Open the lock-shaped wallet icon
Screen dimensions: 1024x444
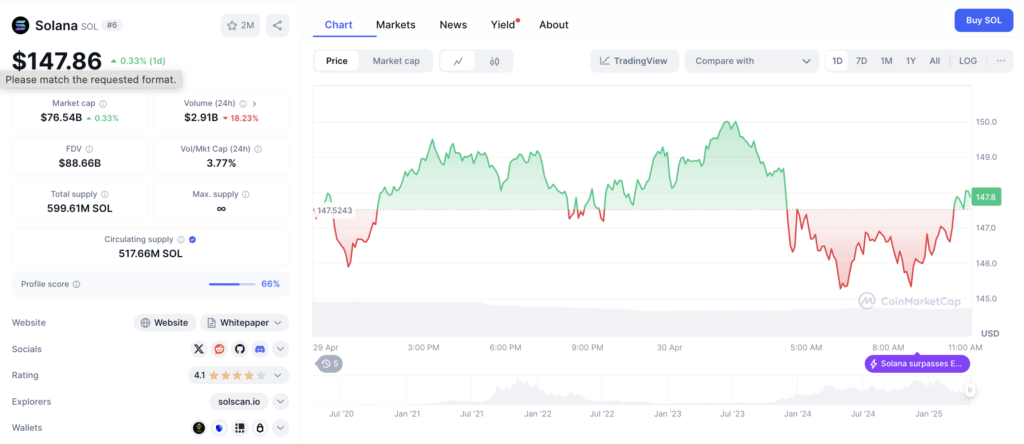[260, 428]
